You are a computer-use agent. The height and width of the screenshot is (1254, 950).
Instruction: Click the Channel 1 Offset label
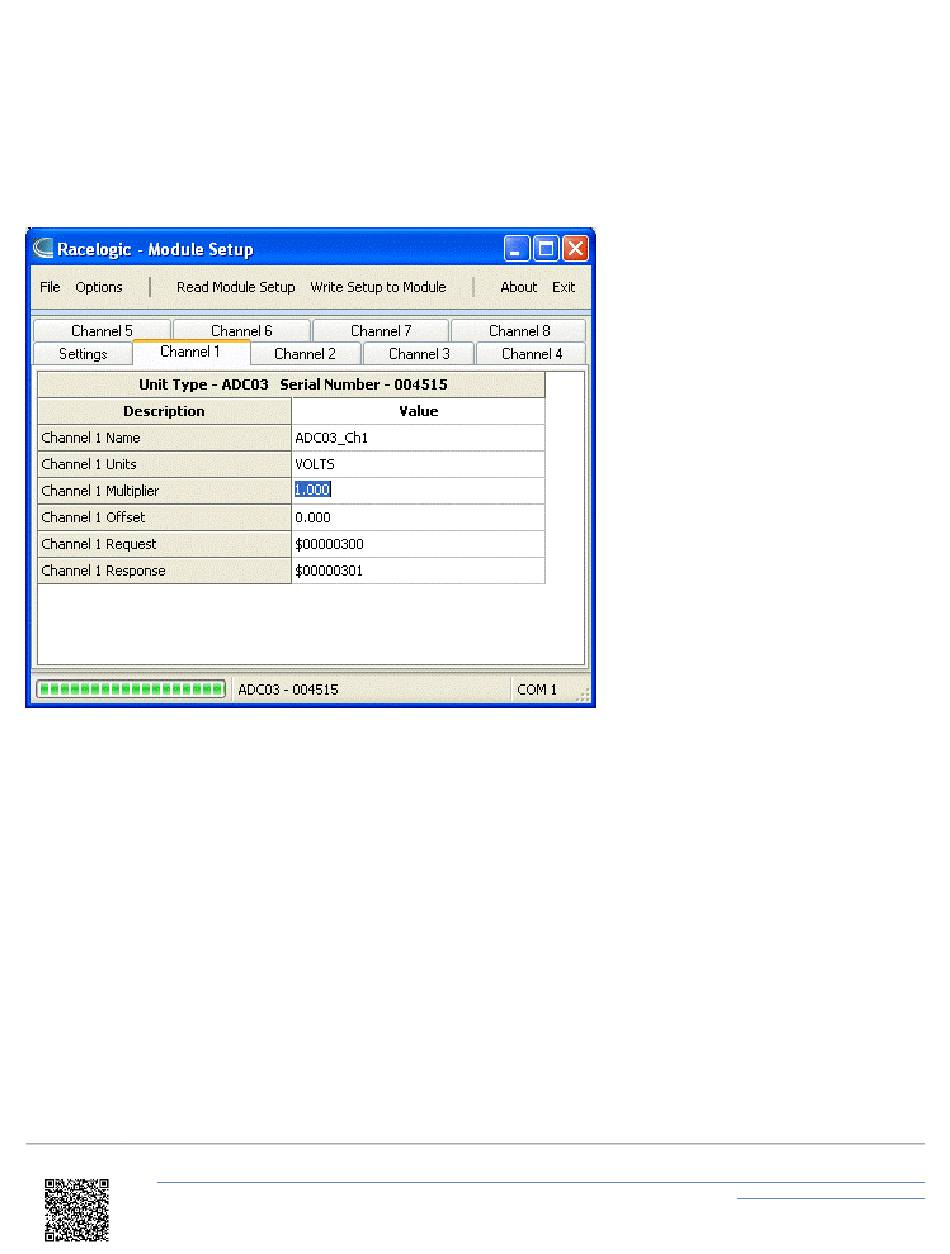click(164, 517)
